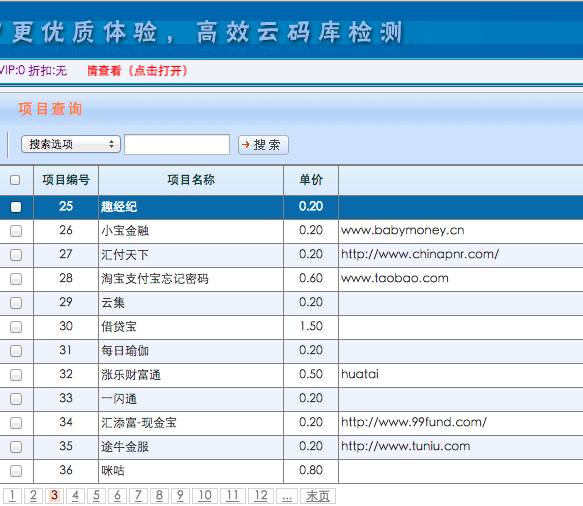
Task: Check the box for 趣经纪 row
Action: coord(16,207)
